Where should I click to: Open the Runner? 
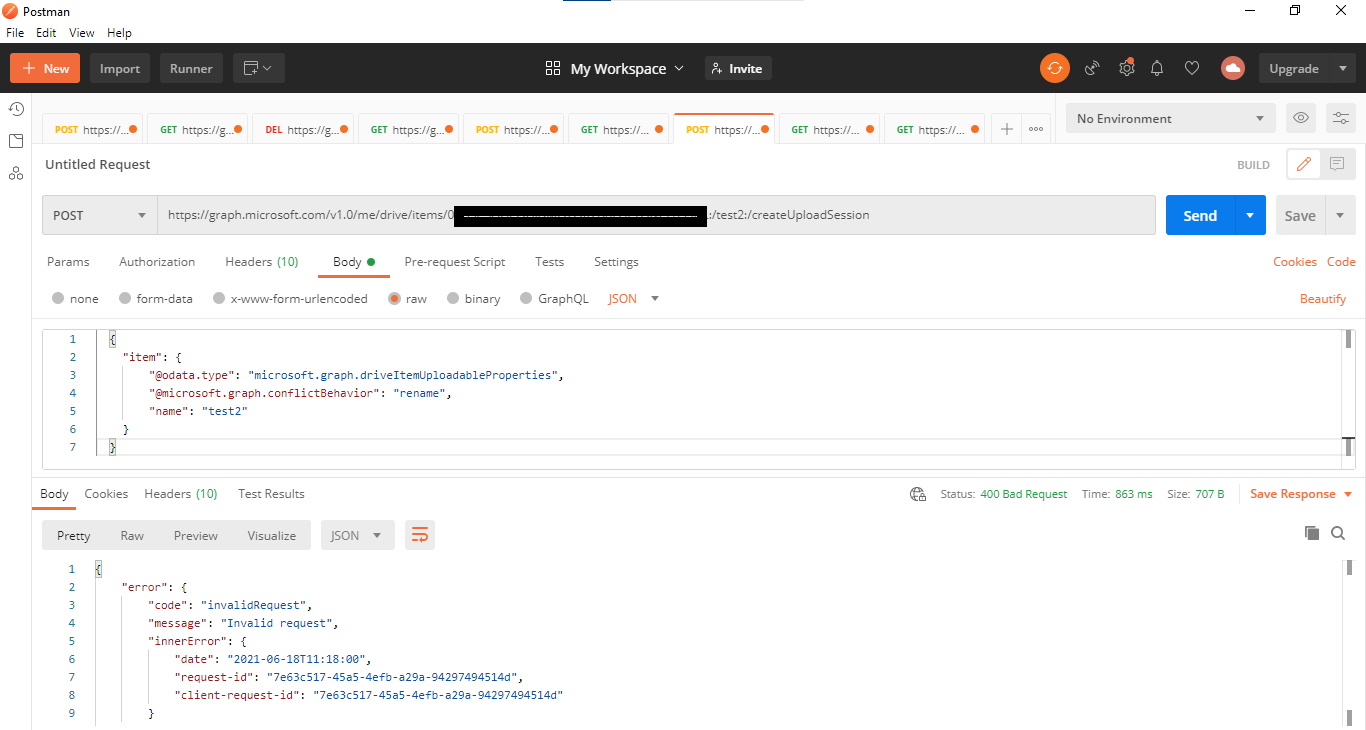191,68
